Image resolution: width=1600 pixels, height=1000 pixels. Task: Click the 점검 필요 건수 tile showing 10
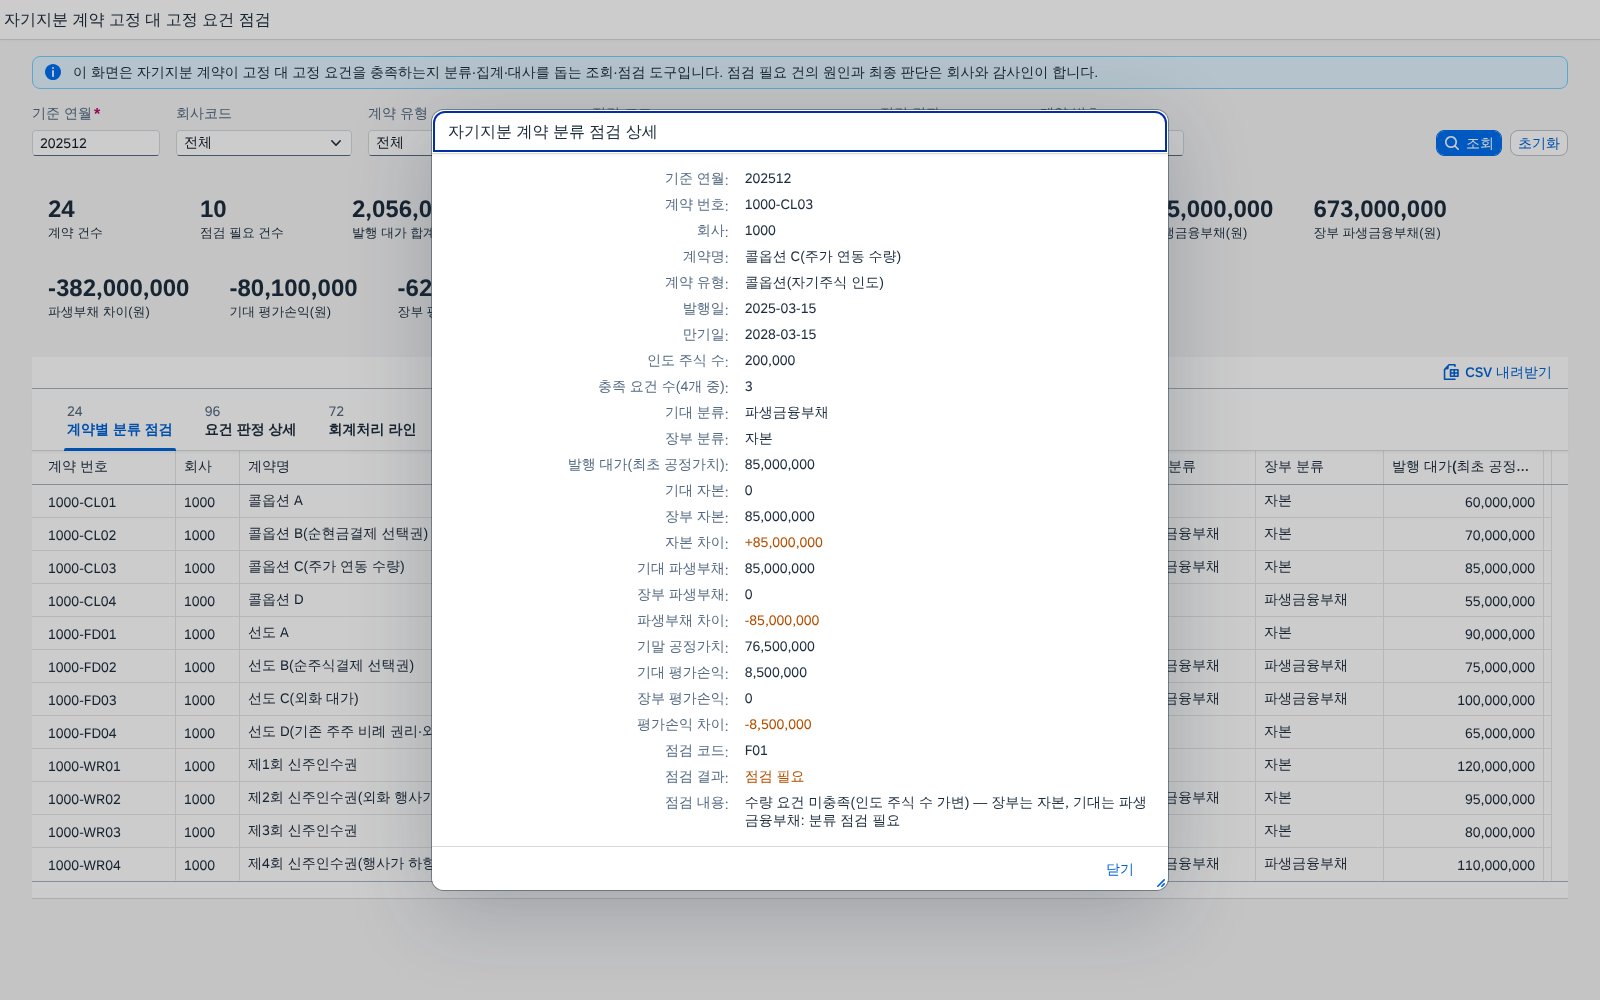pos(241,219)
